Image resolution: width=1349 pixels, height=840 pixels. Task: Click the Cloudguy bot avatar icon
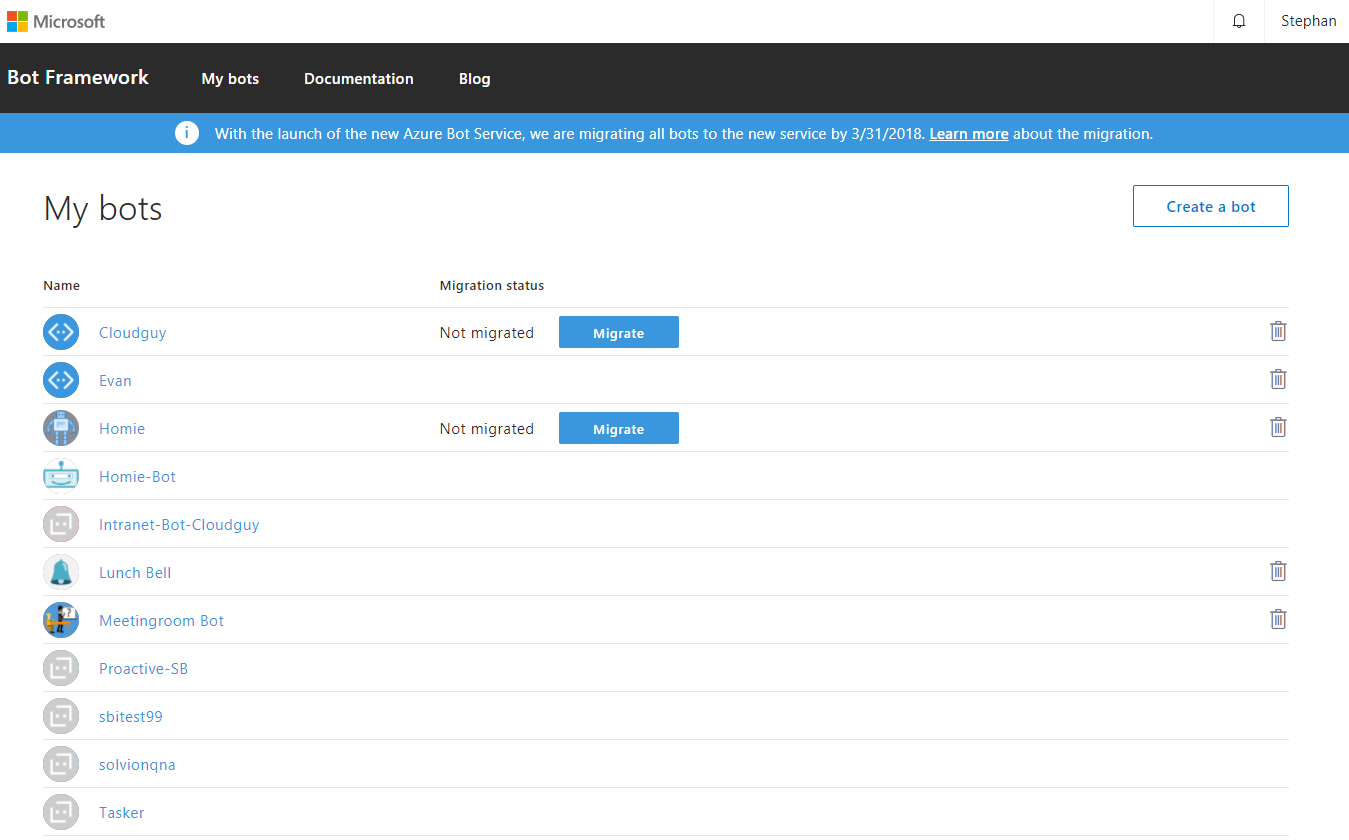pos(61,332)
